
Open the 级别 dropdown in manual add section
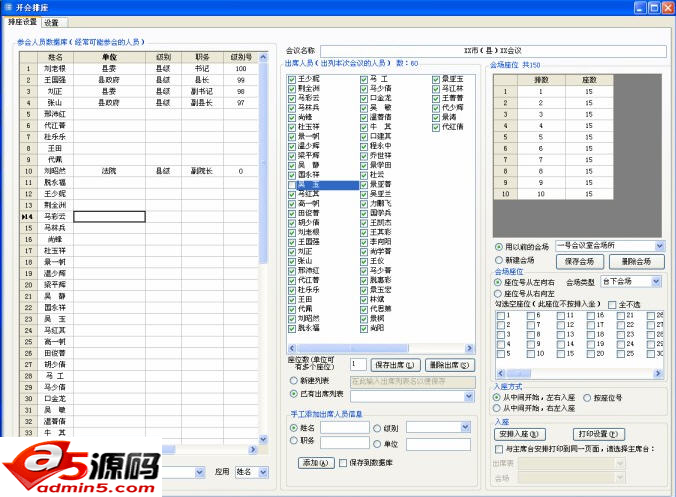point(465,427)
